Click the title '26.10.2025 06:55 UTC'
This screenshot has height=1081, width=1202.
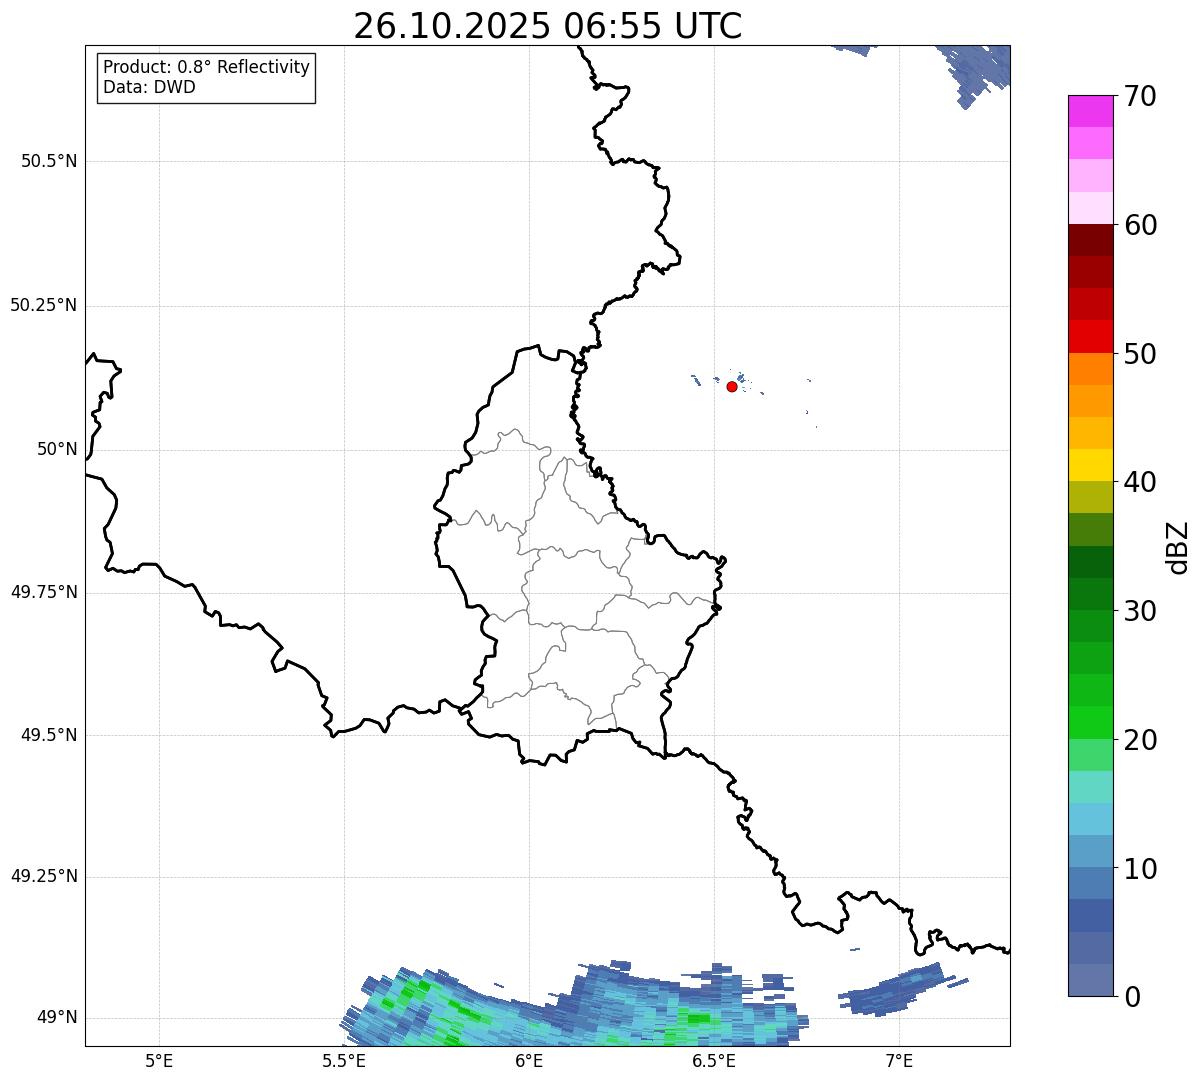(x=548, y=26)
